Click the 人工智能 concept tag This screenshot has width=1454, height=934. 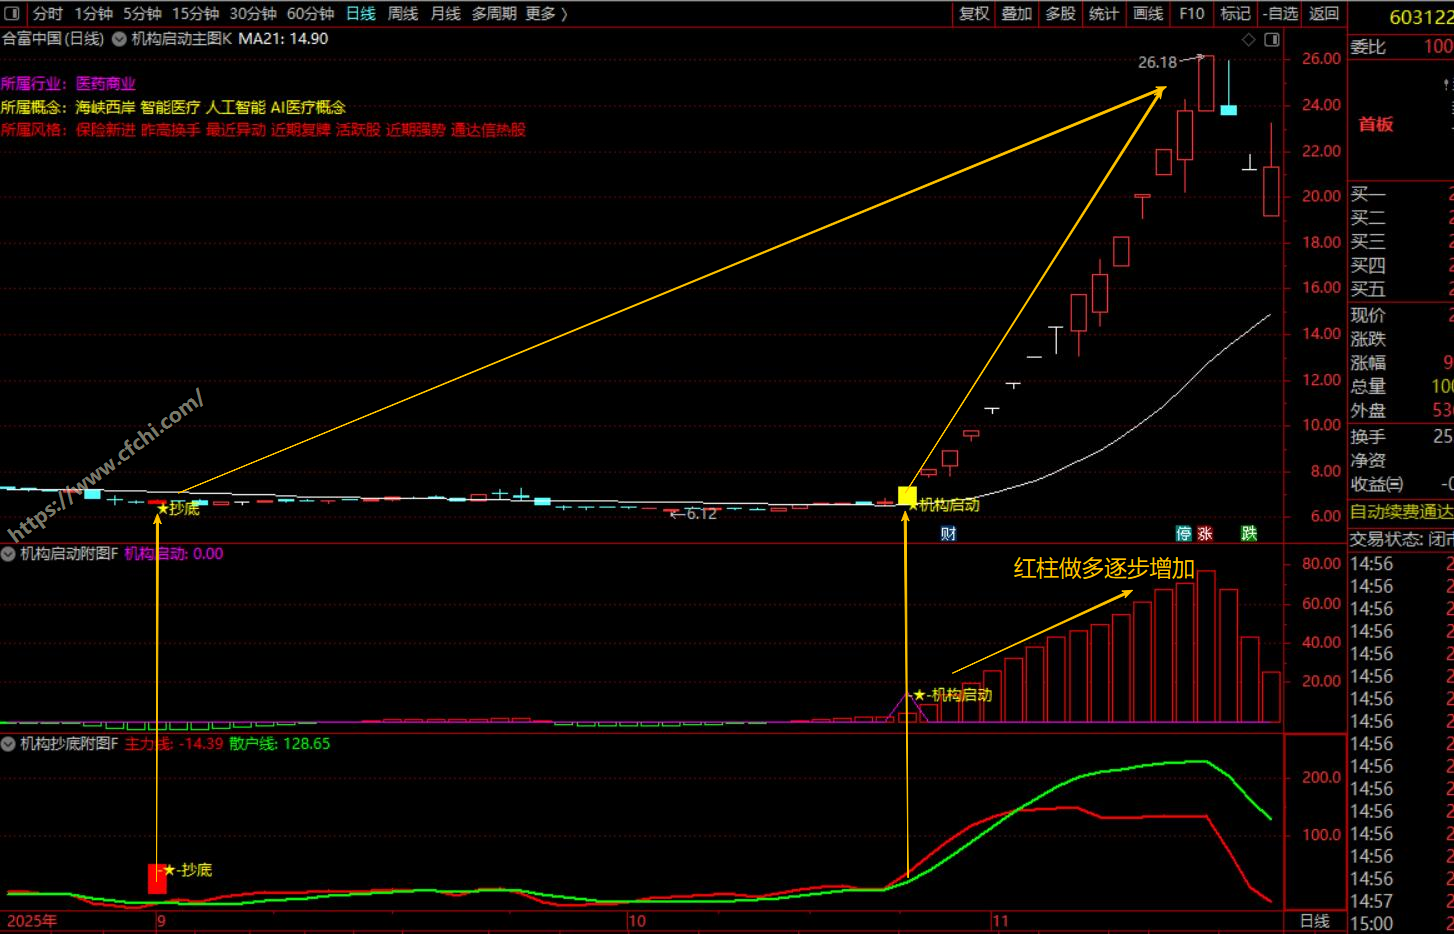pyautogui.click(x=235, y=107)
